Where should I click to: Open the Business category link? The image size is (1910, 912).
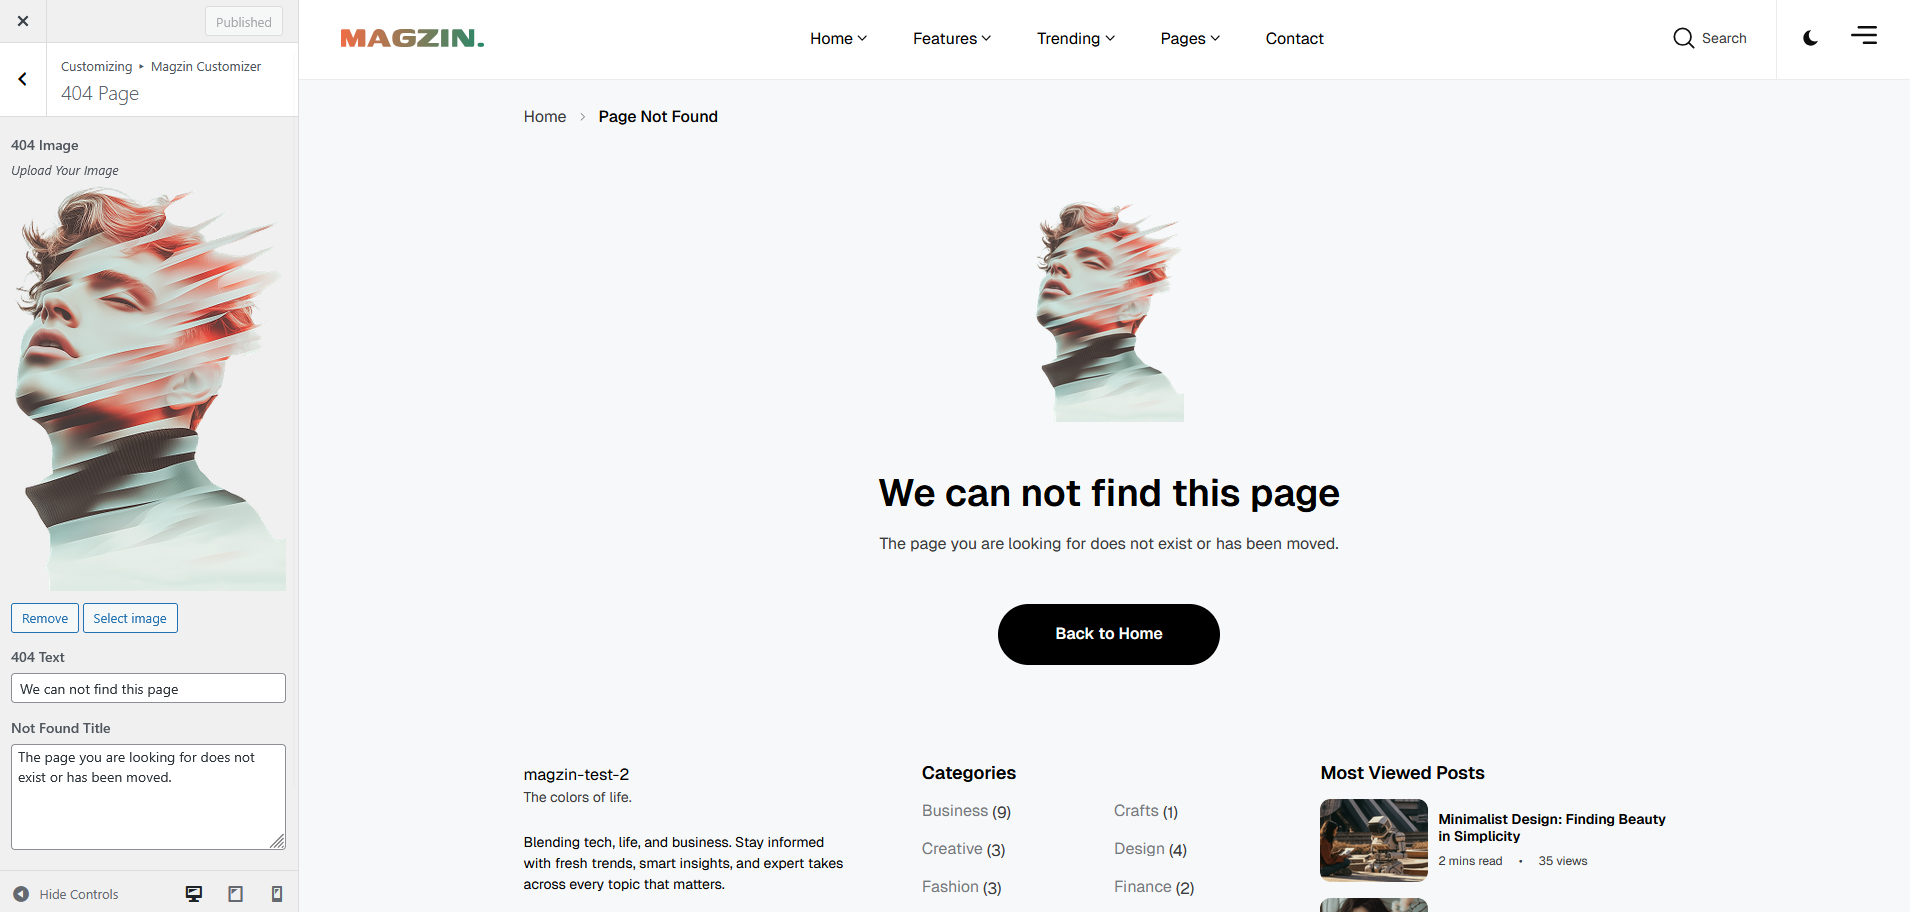point(955,811)
